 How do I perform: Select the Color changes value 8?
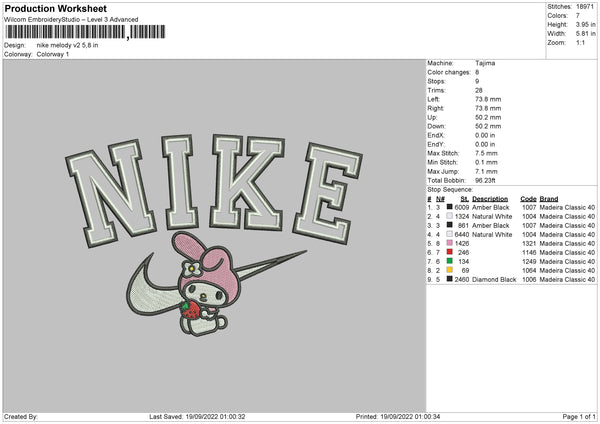[x=477, y=72]
